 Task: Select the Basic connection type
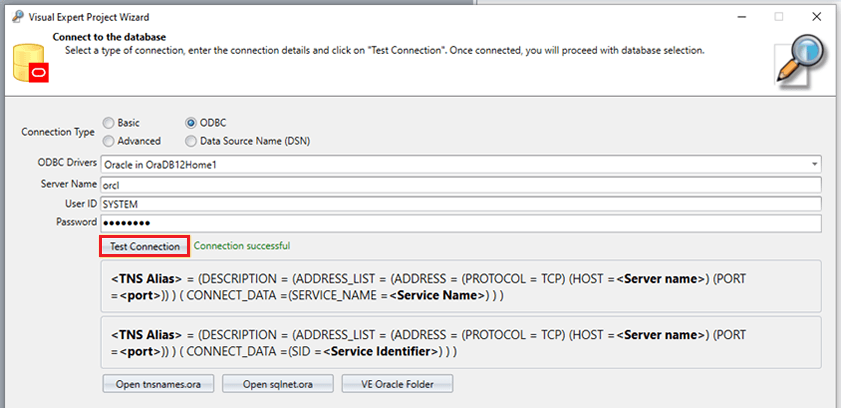coord(108,123)
